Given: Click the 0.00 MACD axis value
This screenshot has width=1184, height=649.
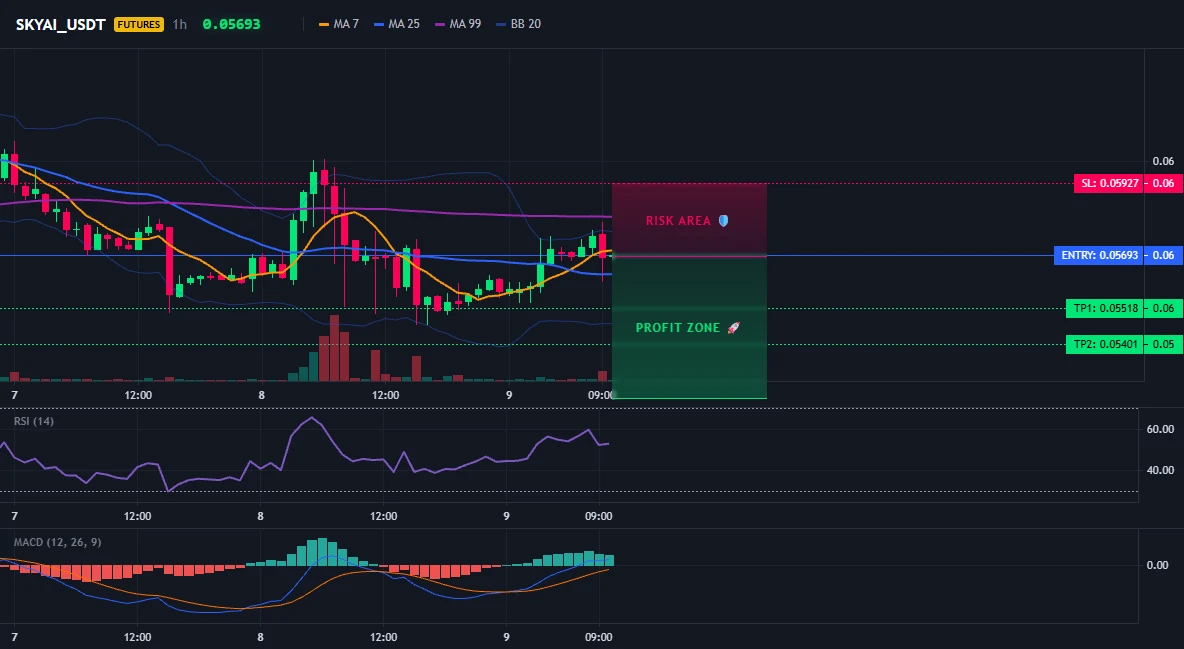Looking at the screenshot, I should tap(1158, 565).
